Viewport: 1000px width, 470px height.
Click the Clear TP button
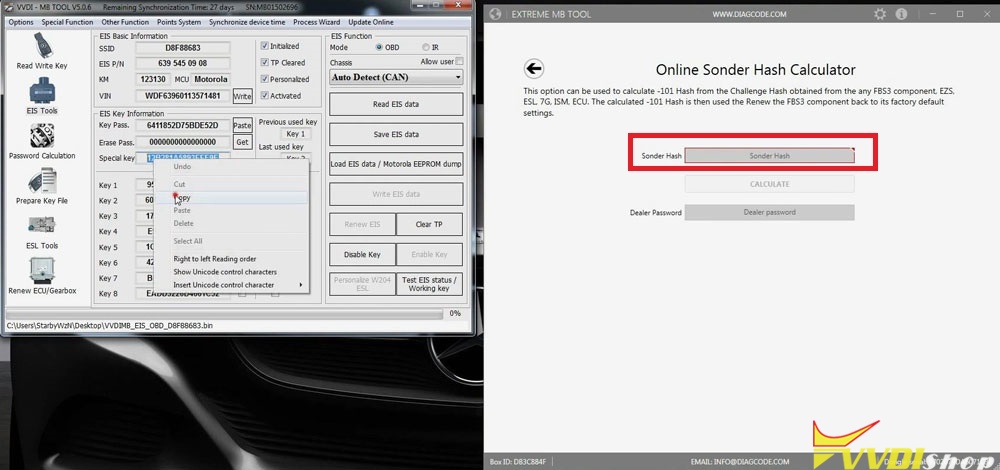pyautogui.click(x=429, y=224)
